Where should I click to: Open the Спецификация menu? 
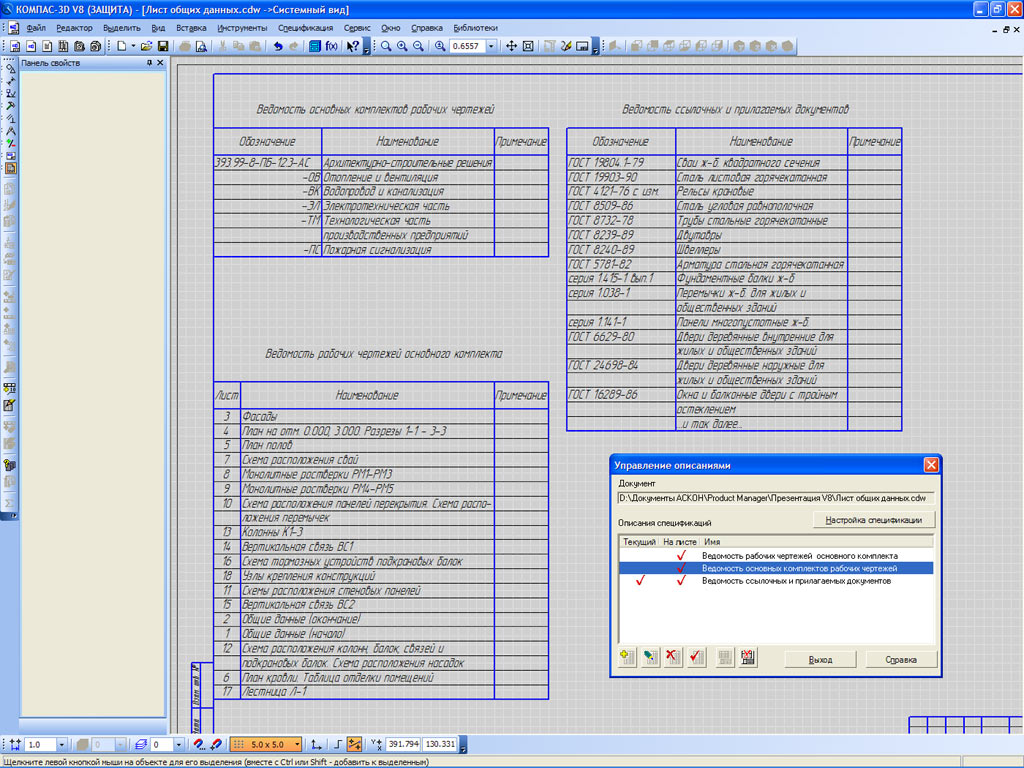pyautogui.click(x=306, y=28)
